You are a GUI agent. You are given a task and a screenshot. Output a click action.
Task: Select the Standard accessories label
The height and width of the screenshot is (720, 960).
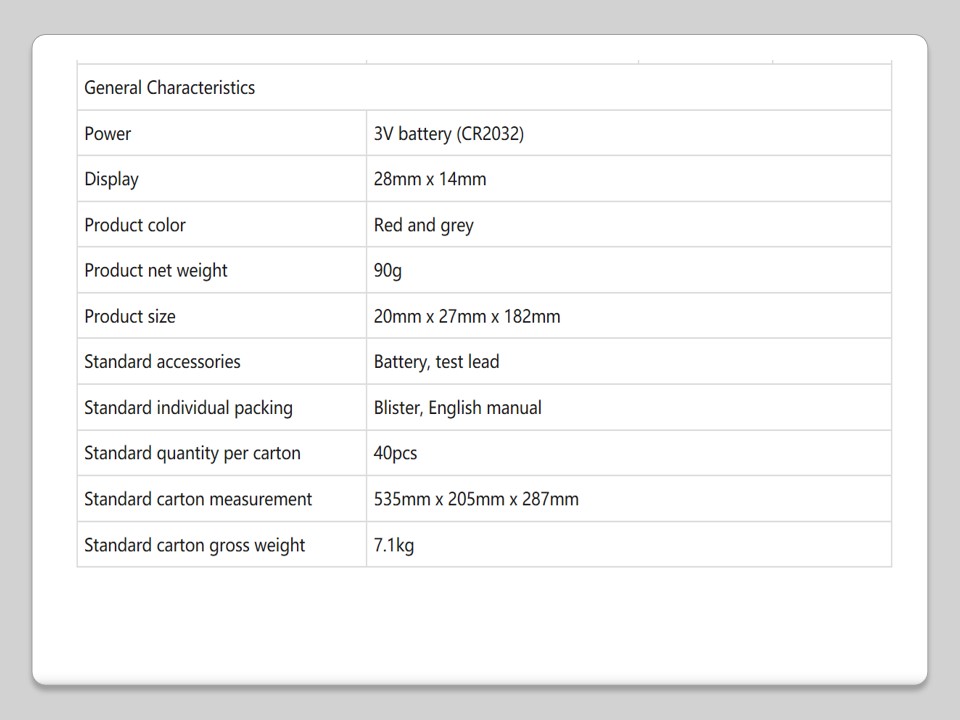click(x=162, y=362)
